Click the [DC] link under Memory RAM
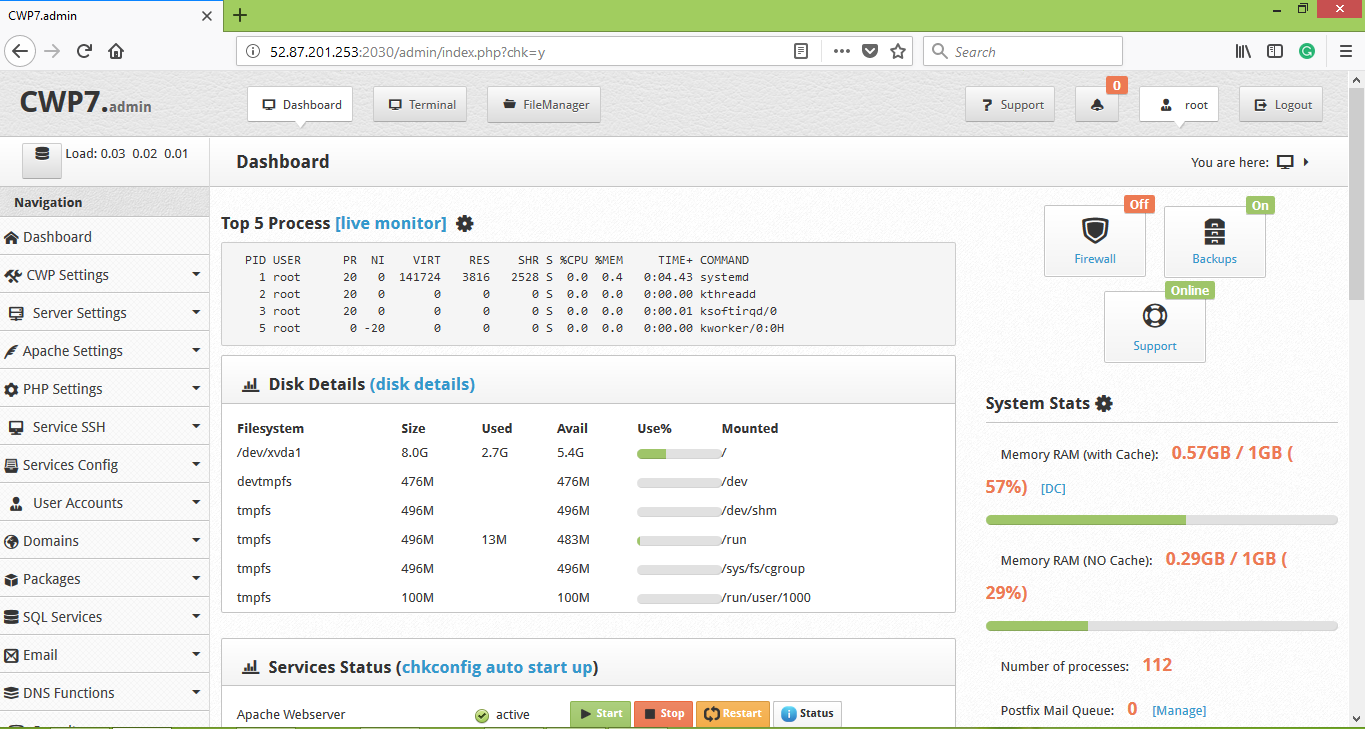The image size is (1365, 729). point(1053,489)
